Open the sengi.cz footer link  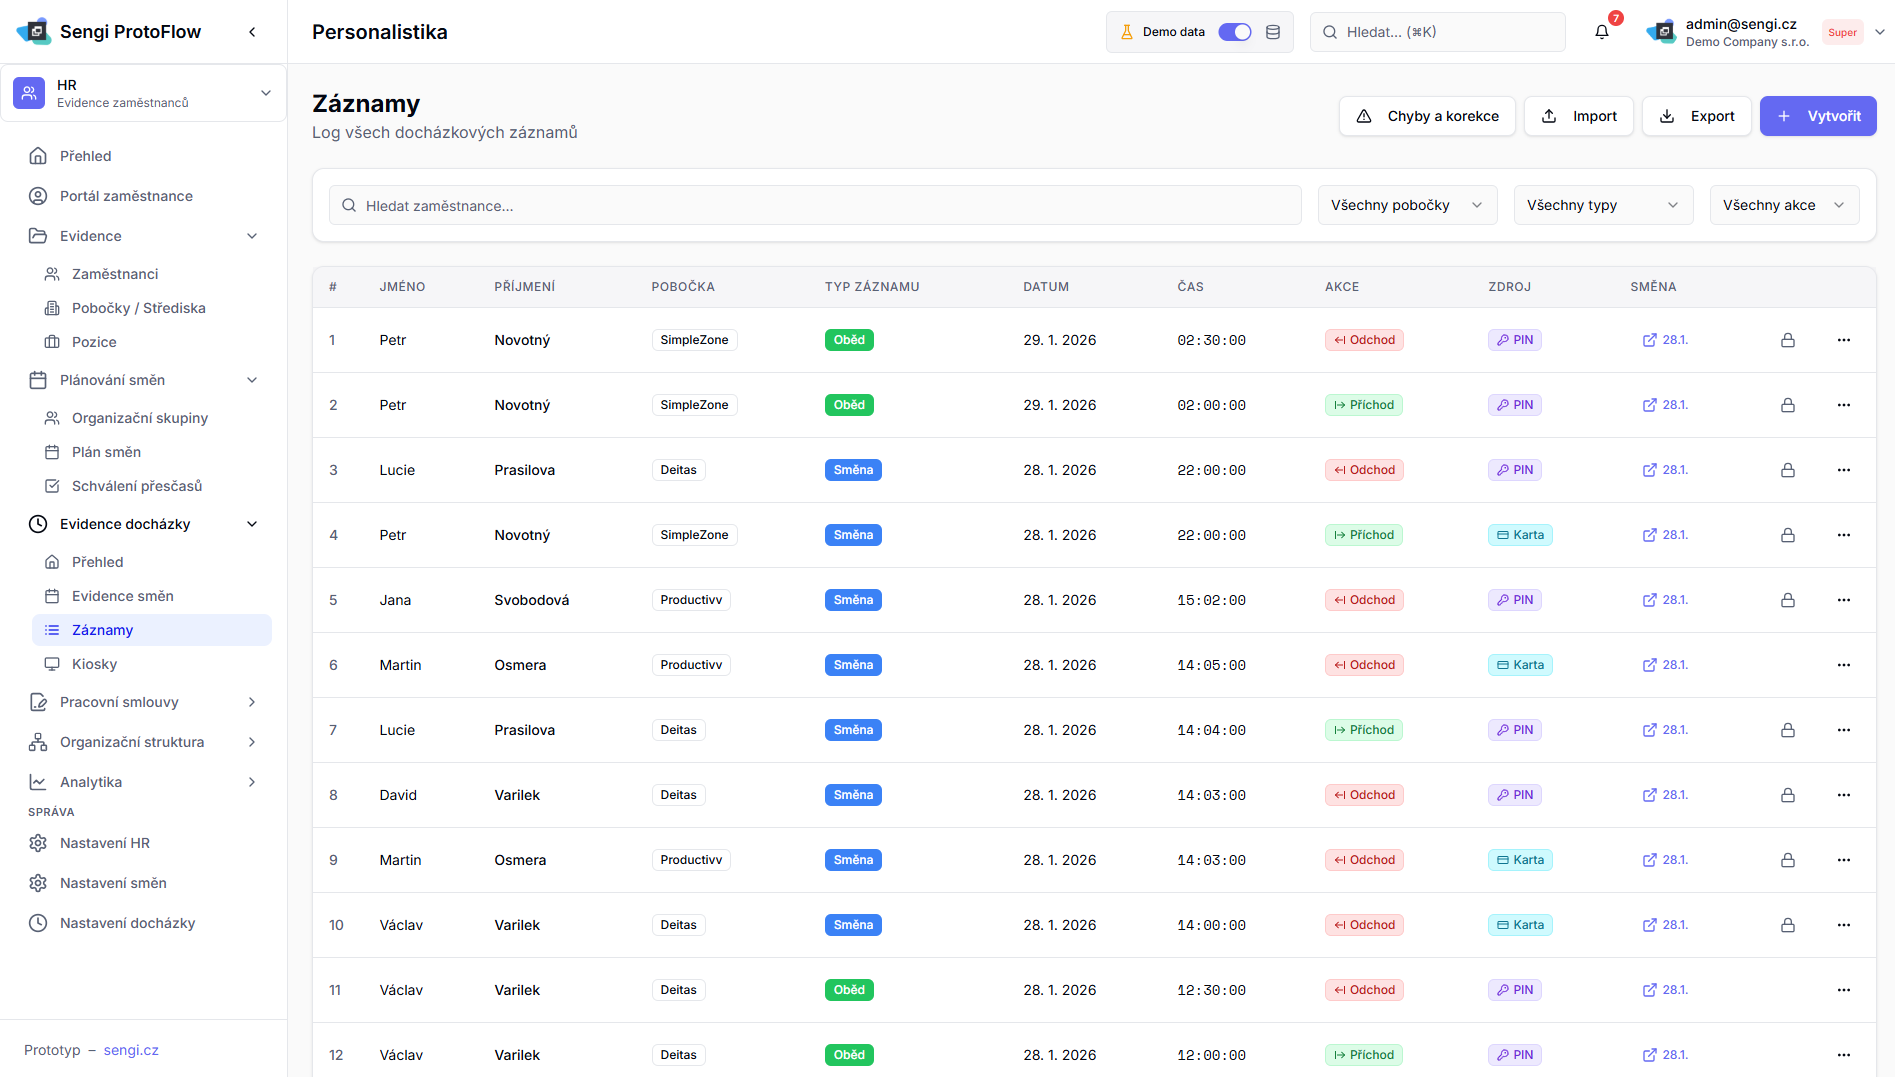(x=131, y=1050)
